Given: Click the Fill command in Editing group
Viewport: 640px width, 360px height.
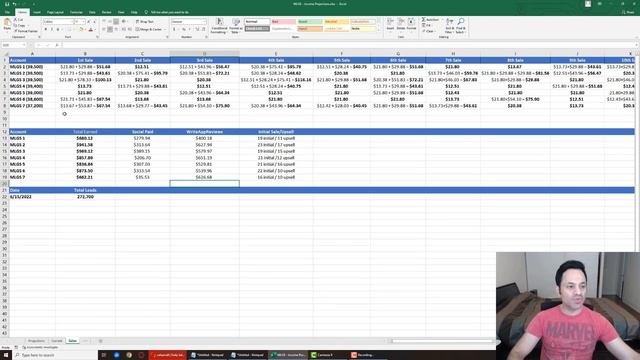Looking at the screenshot, I should (x=427, y=25).
